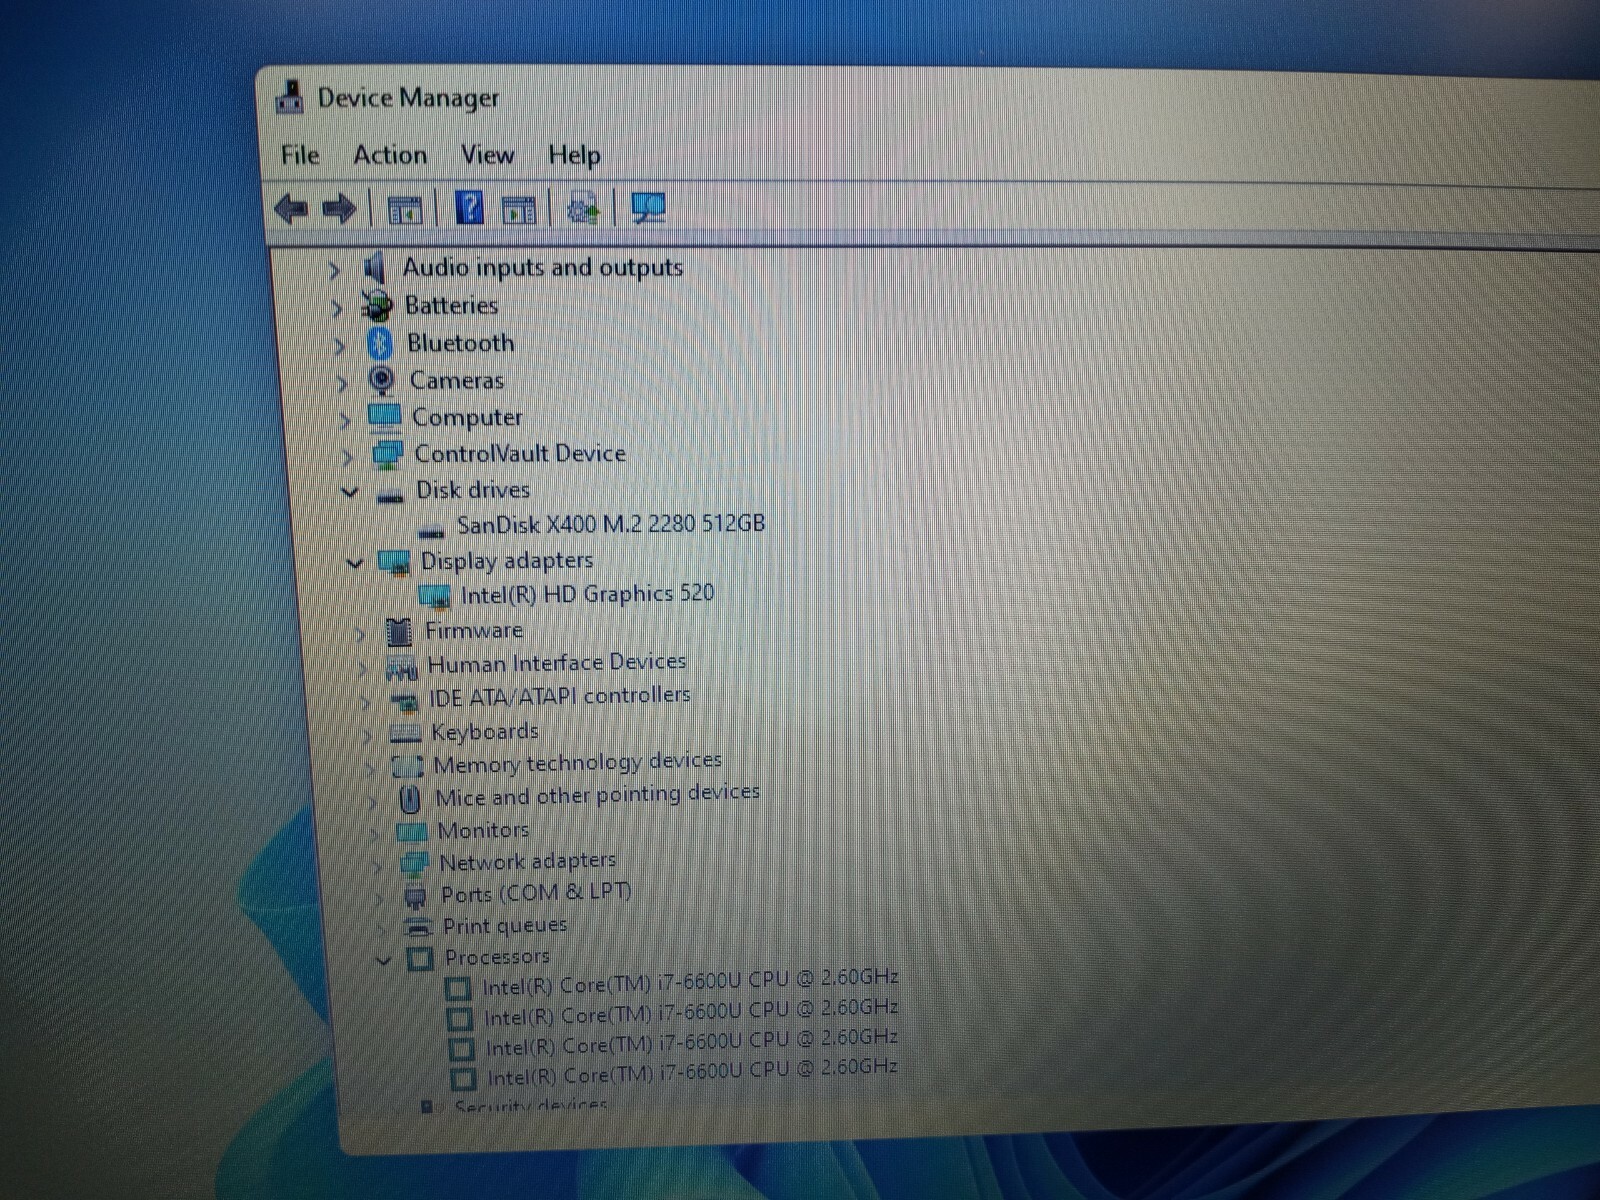Select the Keyboards category label
1600x1200 pixels.
(485, 731)
